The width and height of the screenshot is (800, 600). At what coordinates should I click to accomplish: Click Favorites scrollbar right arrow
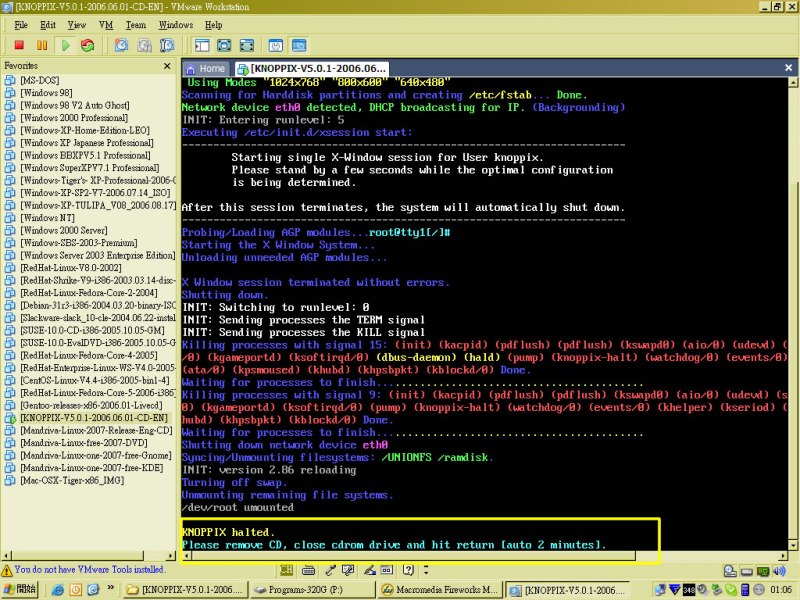(x=171, y=556)
